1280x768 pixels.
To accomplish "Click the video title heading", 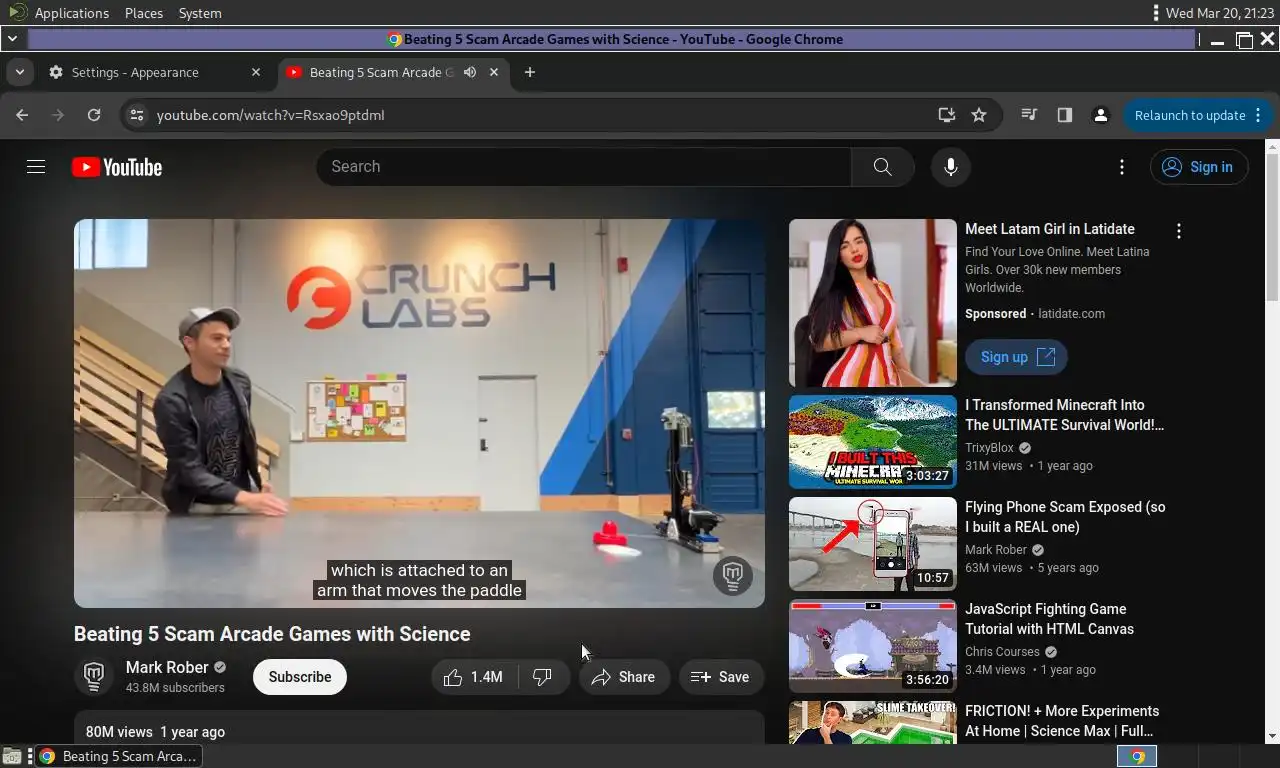I will (272, 634).
